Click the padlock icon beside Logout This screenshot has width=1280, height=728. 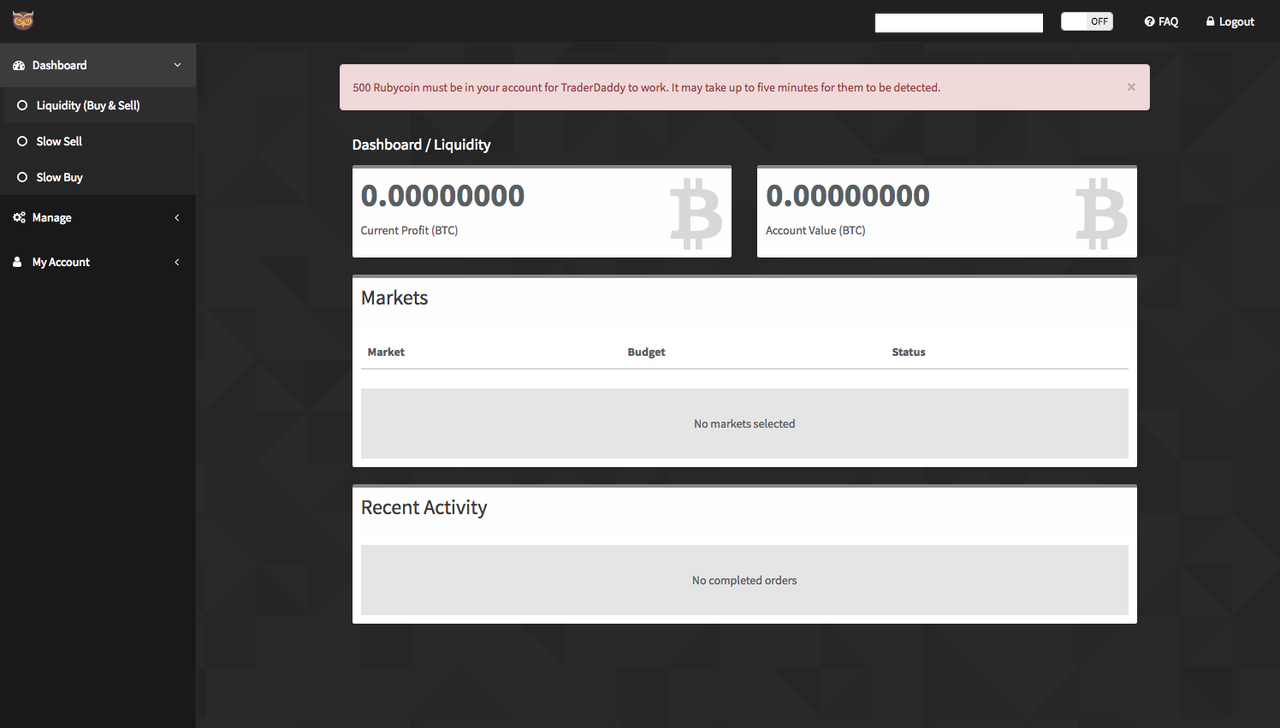pyautogui.click(x=1208, y=21)
